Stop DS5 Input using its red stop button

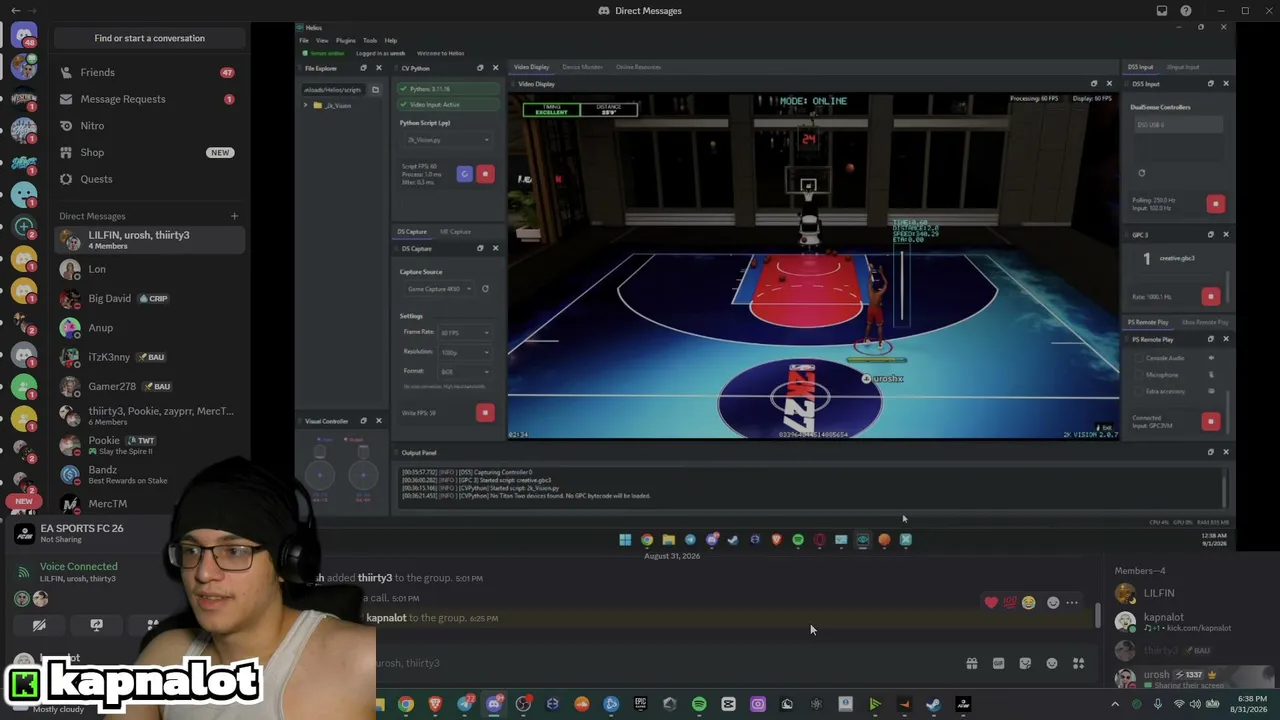click(x=1216, y=204)
